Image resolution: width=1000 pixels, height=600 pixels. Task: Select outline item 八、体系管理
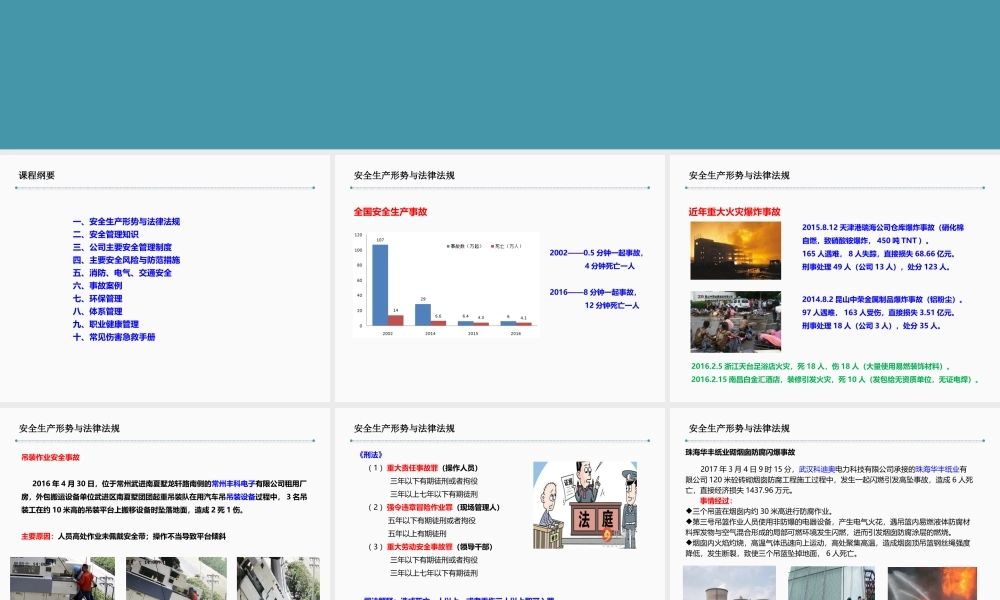click(x=97, y=311)
